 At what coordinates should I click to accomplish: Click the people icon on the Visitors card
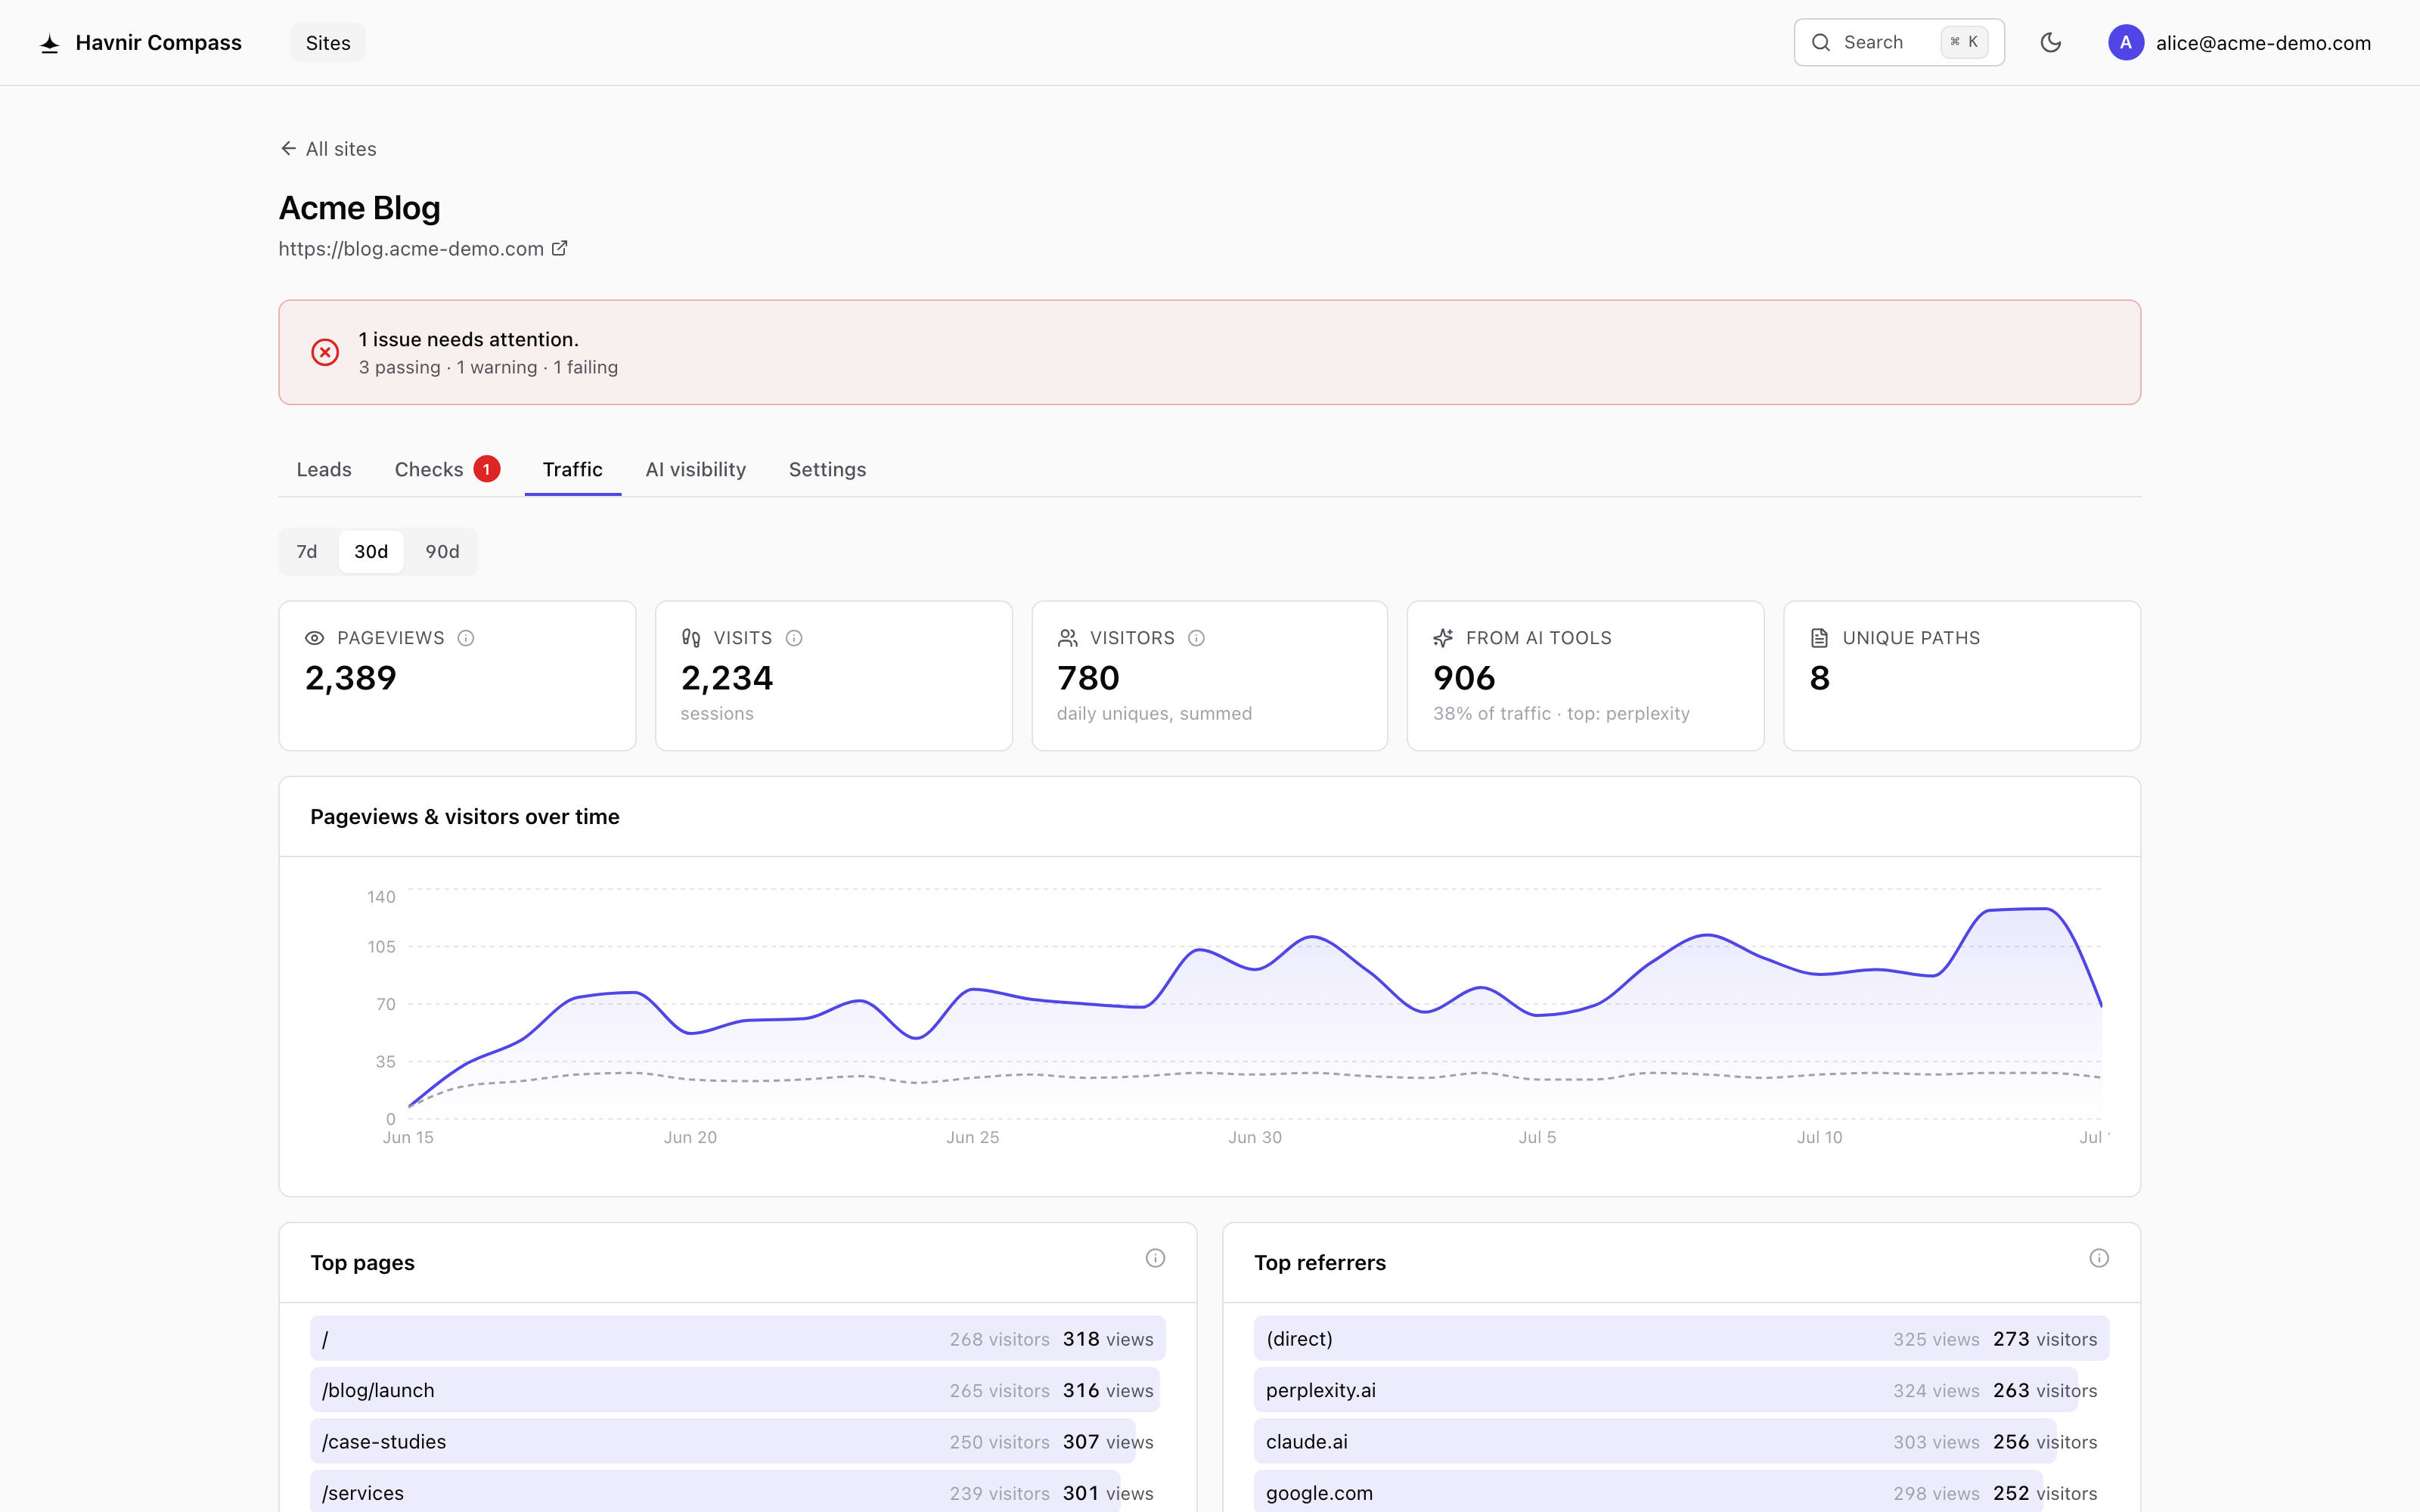[1068, 638]
